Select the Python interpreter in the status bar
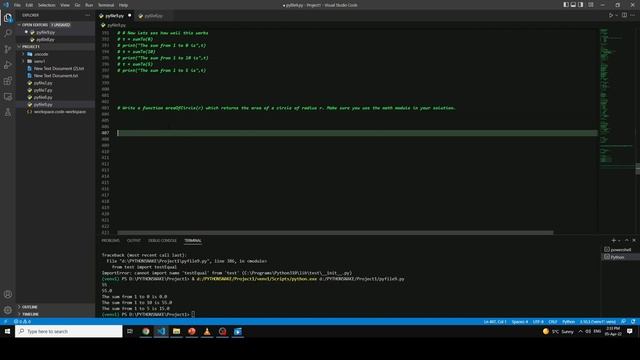 click(598, 322)
